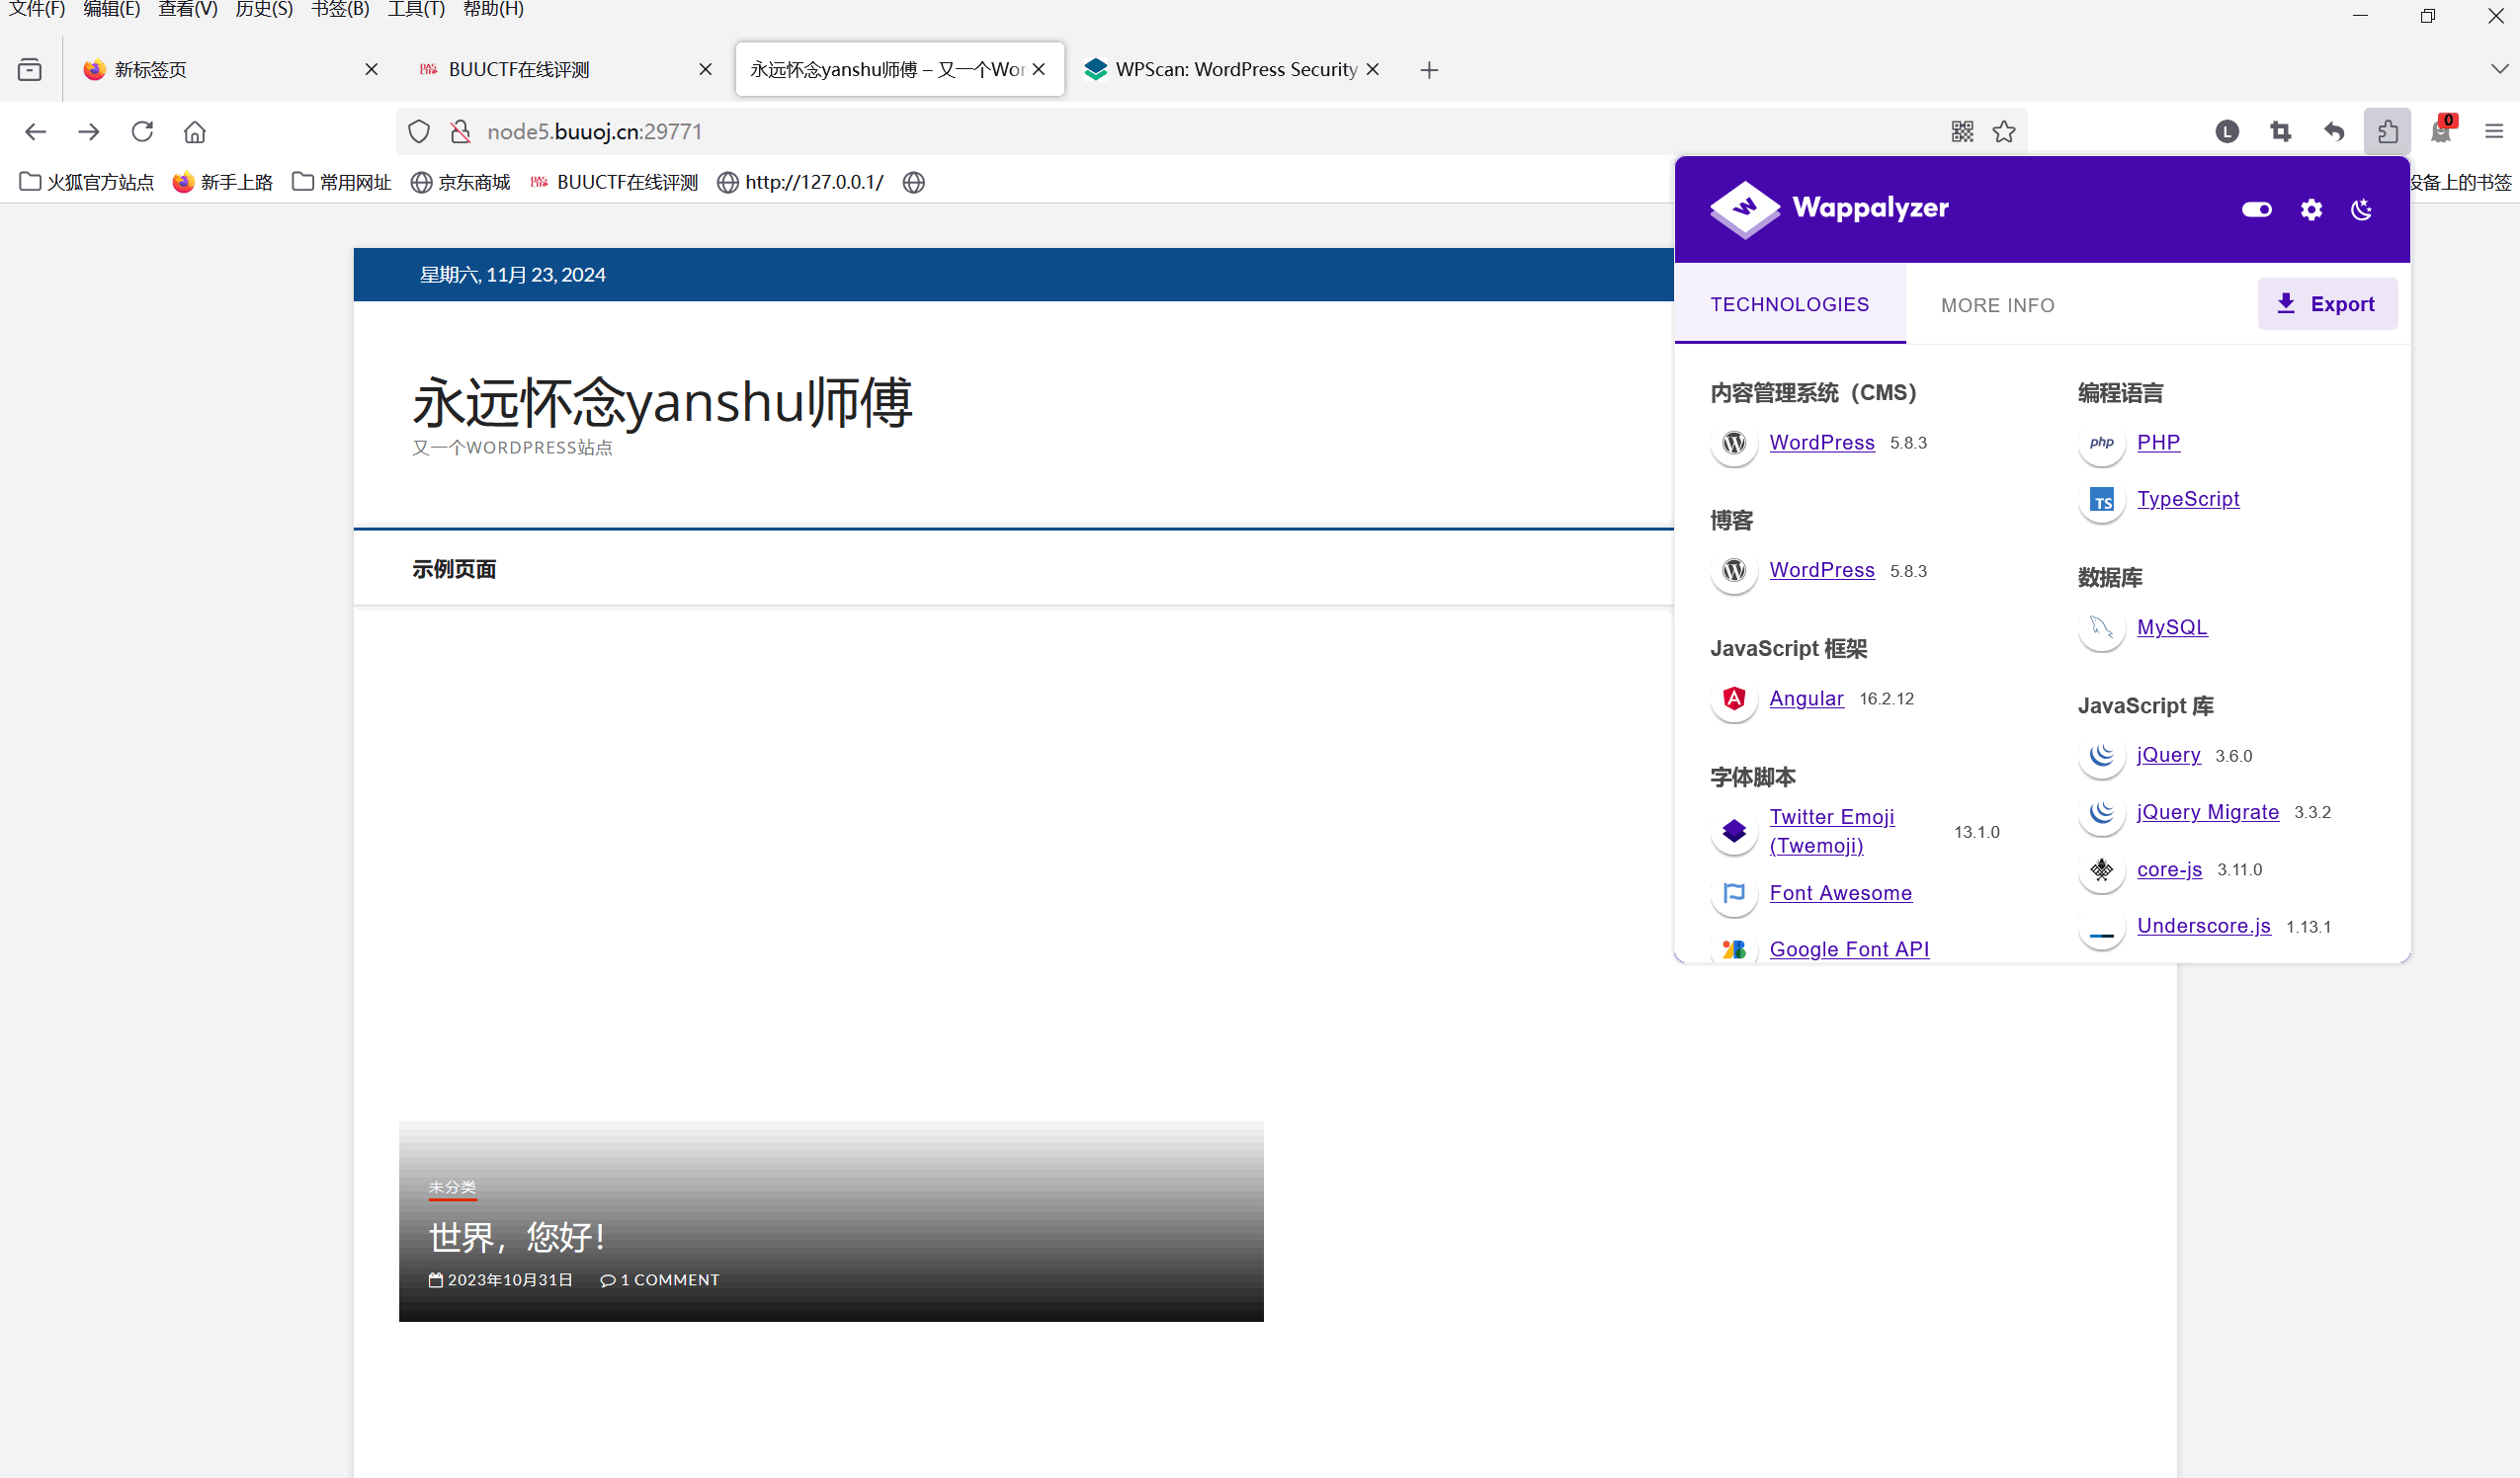Open the 书签(B) menu

[x=339, y=10]
